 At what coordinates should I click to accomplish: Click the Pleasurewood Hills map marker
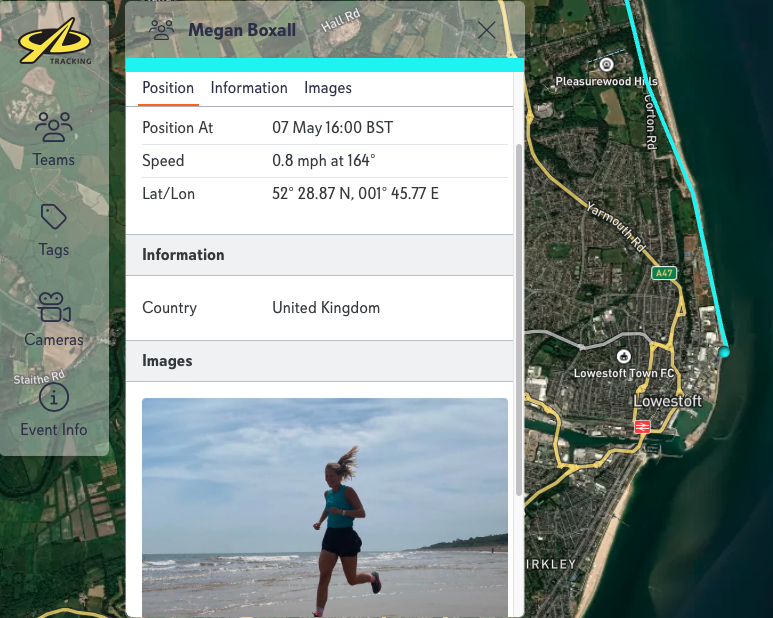coord(606,65)
